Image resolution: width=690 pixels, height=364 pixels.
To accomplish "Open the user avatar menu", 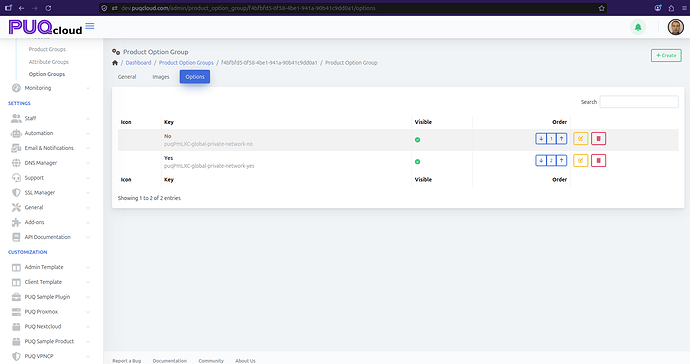I will [675, 27].
